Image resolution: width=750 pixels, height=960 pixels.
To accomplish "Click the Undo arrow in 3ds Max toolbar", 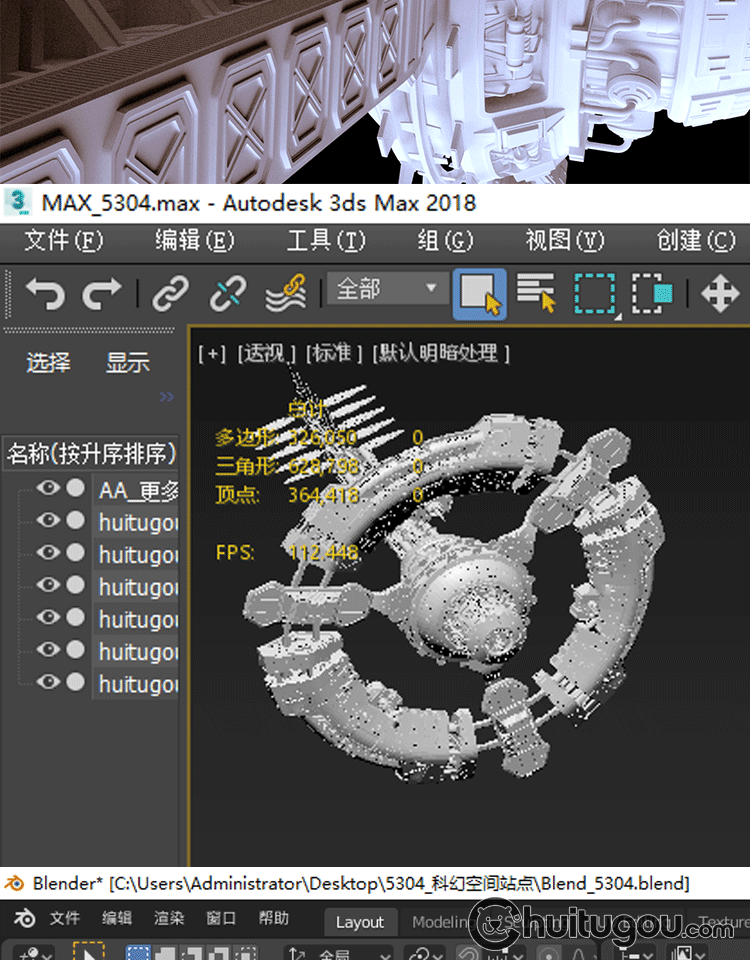I will (x=45, y=293).
